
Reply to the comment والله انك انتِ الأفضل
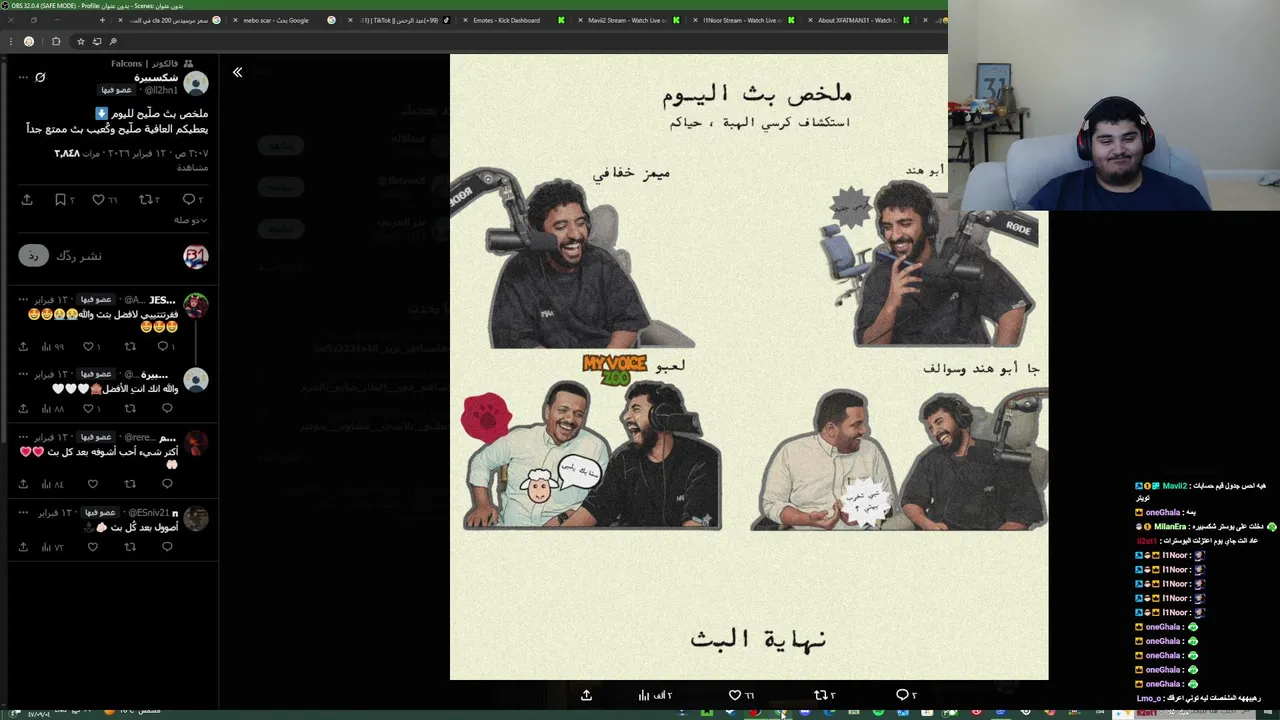point(167,409)
